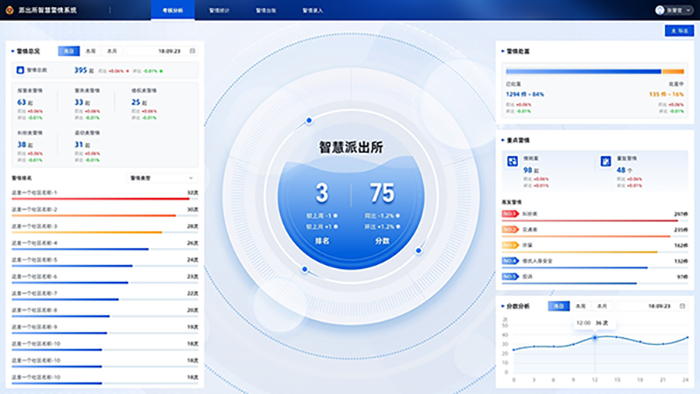This screenshot has width=700, height=394.
Task: Click the large rank number 3 in center
Action: 322,193
